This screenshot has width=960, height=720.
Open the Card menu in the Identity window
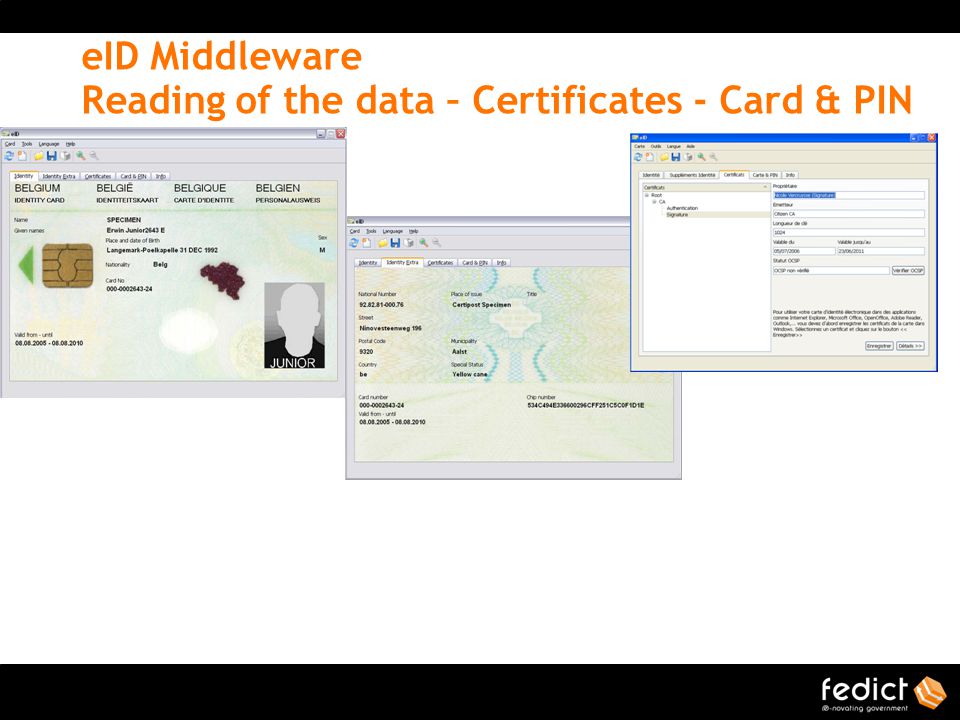[10, 144]
